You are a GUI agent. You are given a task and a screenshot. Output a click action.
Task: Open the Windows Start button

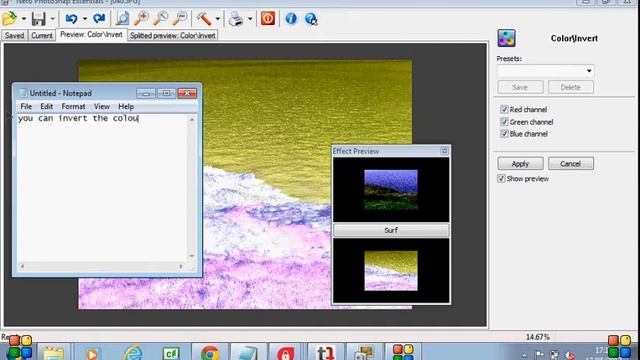pos(19,348)
